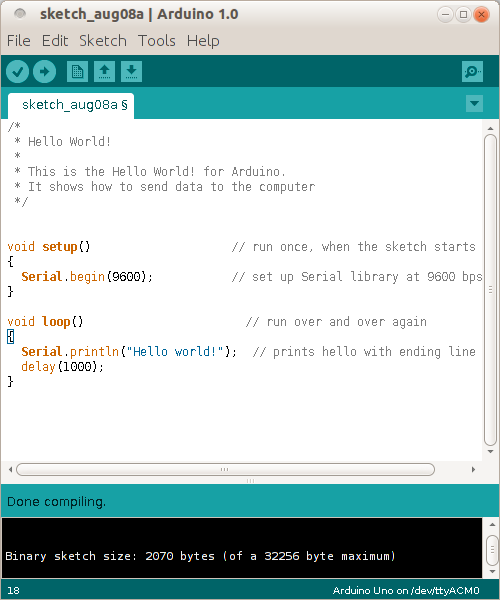Viewport: 500px width, 600px height.
Task: Click the highlighted opening brace of loop
Action: (10, 337)
